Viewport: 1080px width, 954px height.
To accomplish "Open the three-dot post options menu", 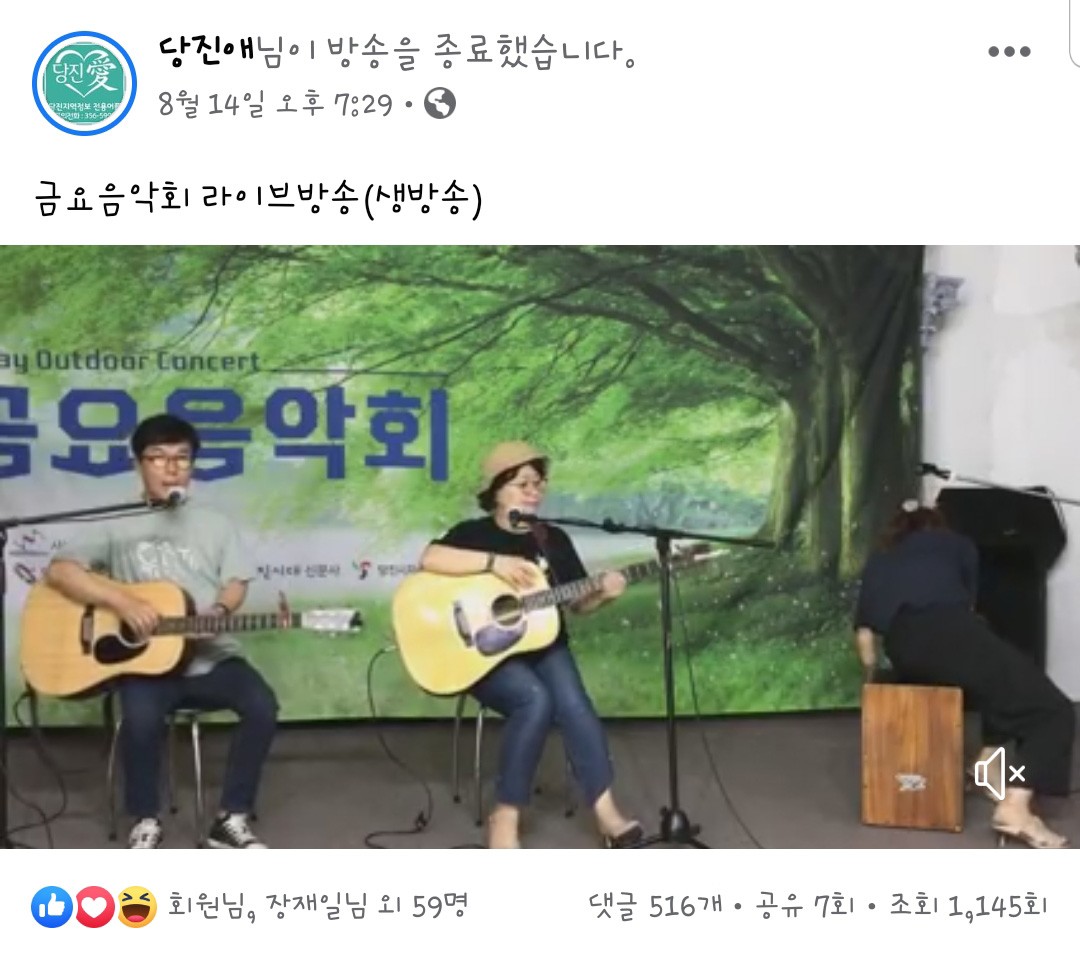I will (x=1008, y=51).
